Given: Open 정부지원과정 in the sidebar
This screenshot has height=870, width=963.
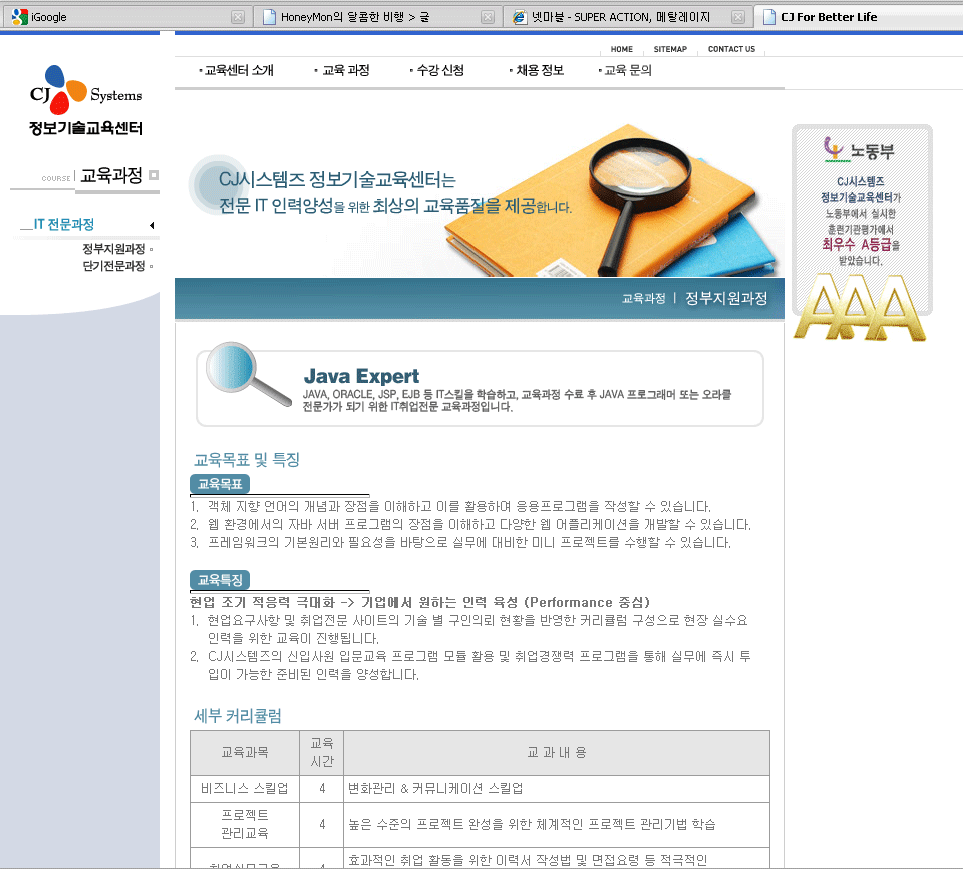Looking at the screenshot, I should (114, 249).
